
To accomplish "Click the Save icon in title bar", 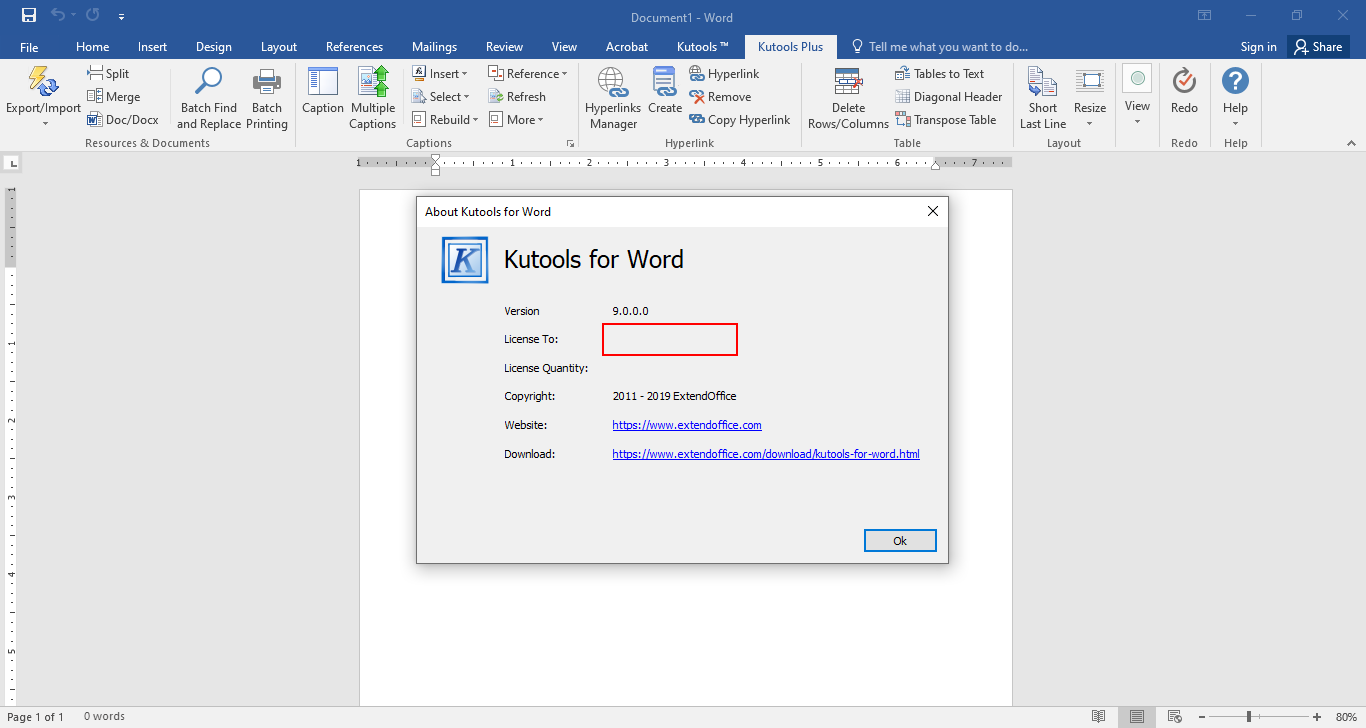I will pyautogui.click(x=29, y=16).
